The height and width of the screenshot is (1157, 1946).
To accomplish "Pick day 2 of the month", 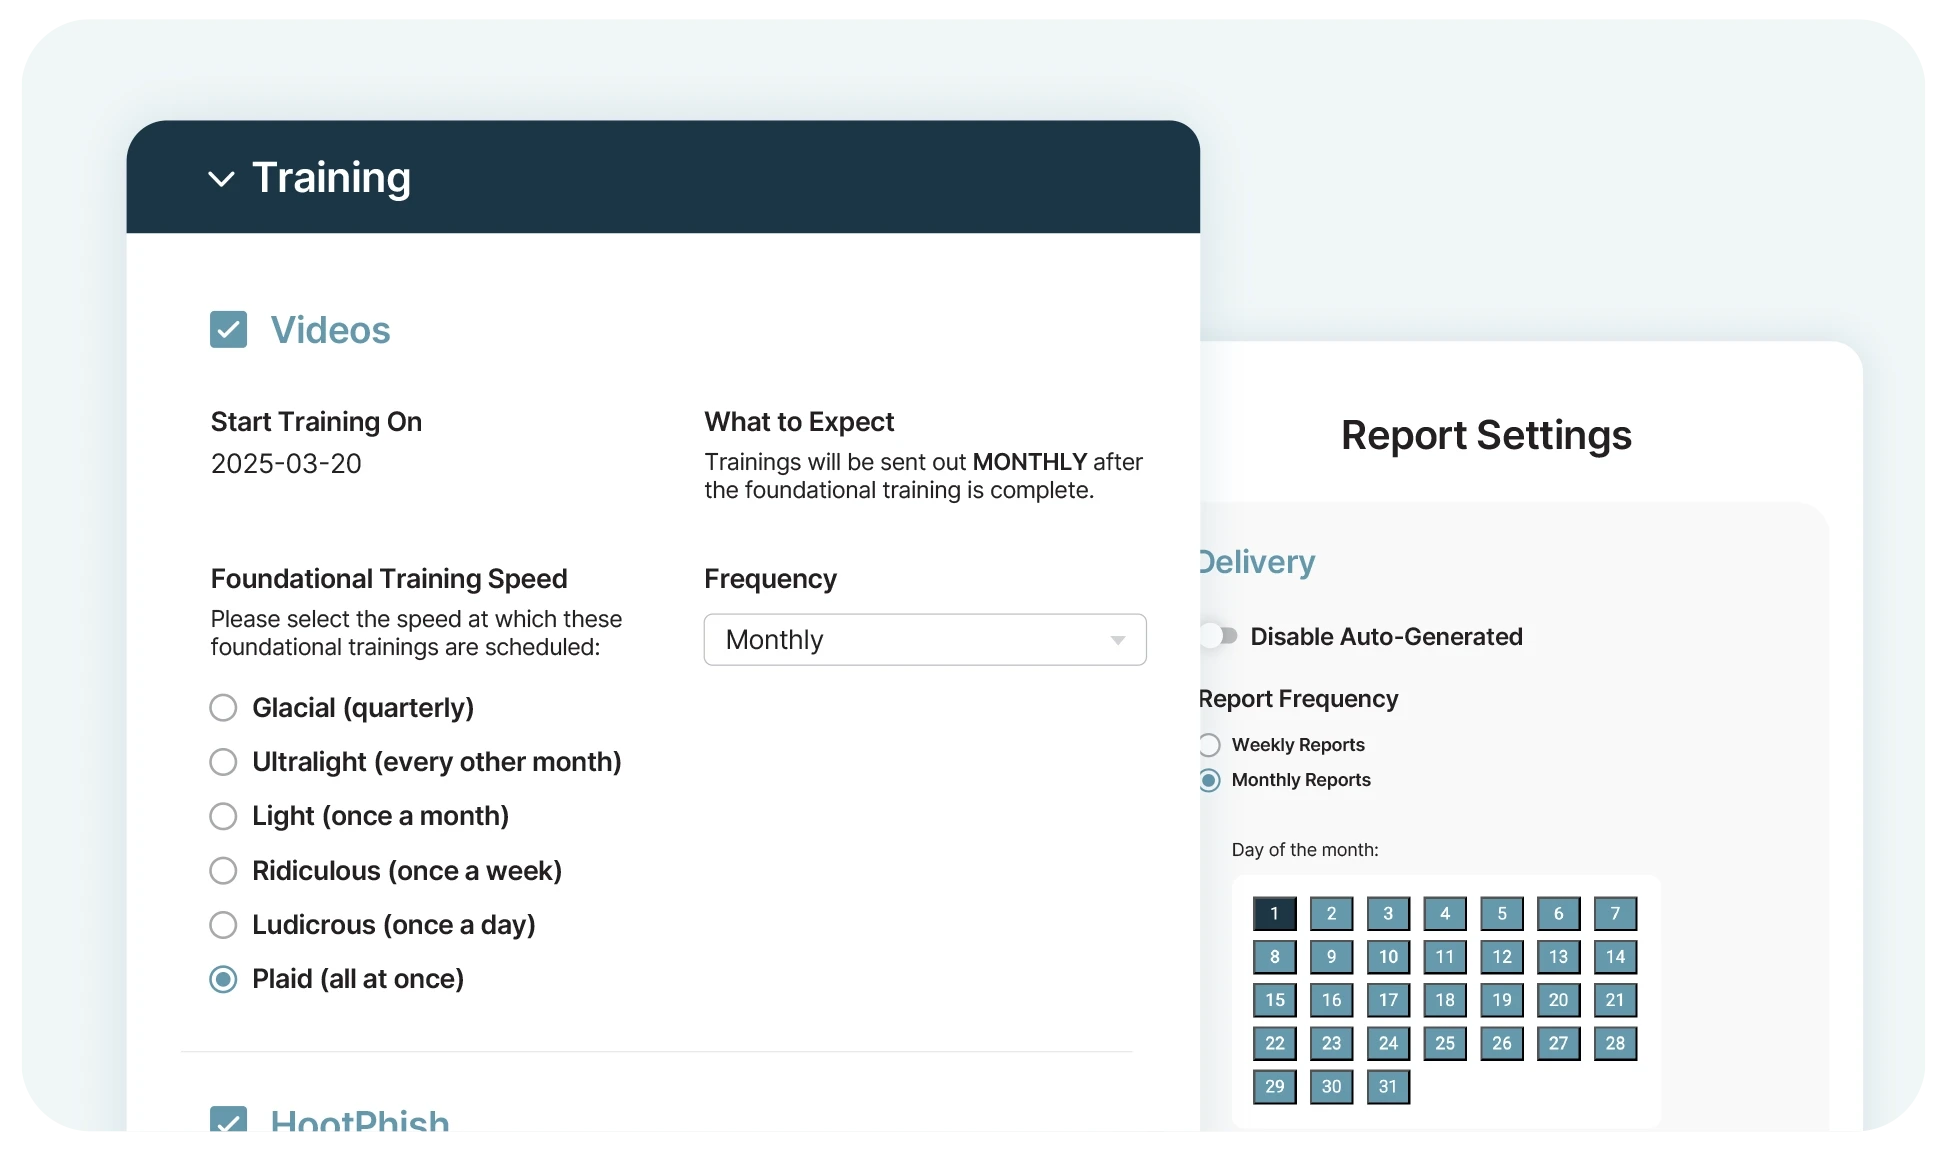I will pos(1332,913).
